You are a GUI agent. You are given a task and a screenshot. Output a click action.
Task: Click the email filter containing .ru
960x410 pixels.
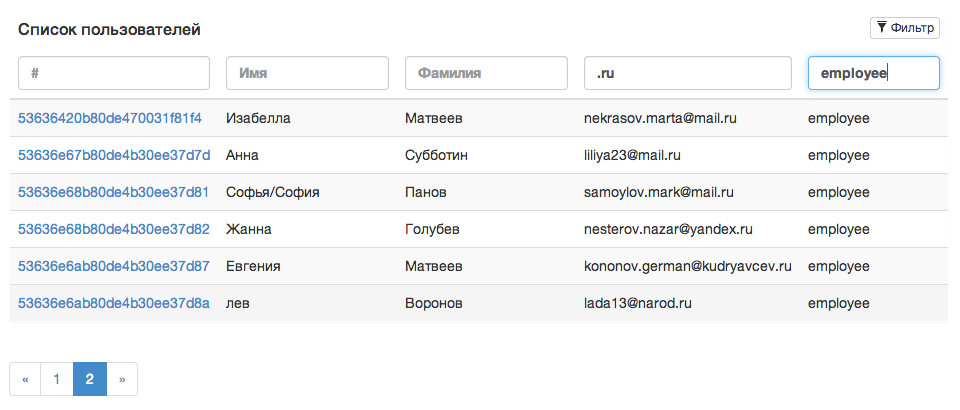[688, 73]
